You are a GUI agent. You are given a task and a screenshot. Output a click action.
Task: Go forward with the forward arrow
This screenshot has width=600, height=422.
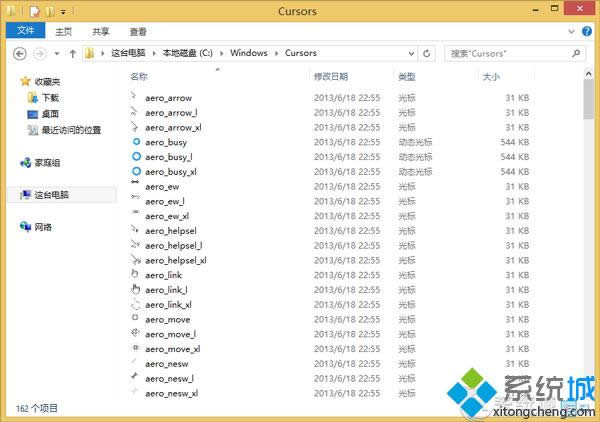coord(39,54)
